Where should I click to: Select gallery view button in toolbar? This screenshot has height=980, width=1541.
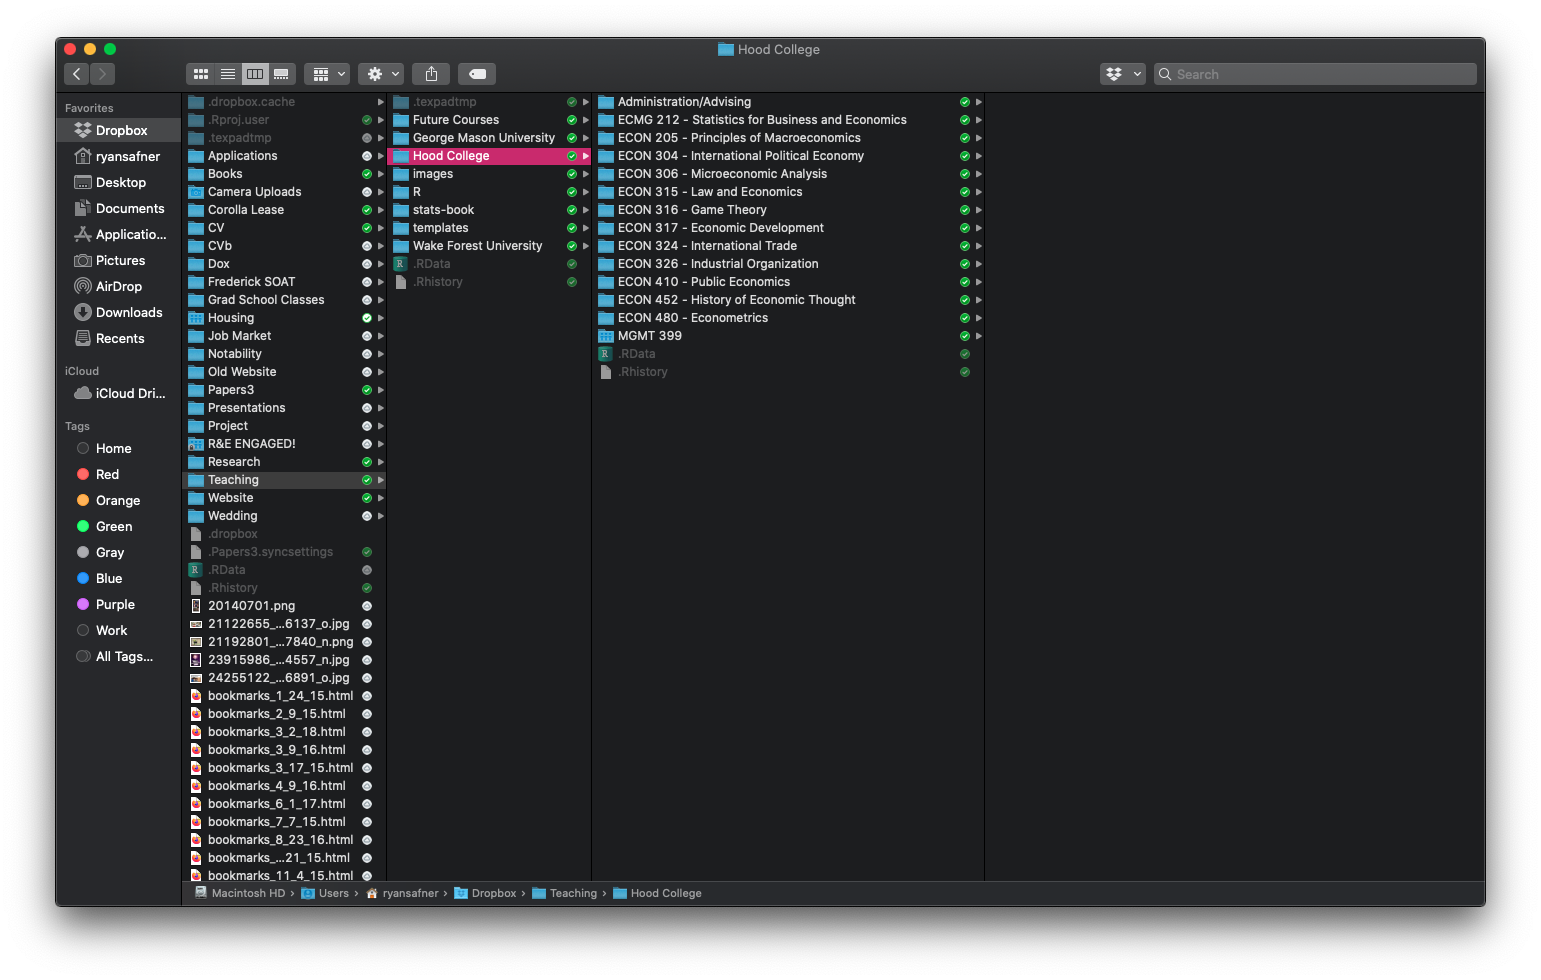(x=282, y=74)
